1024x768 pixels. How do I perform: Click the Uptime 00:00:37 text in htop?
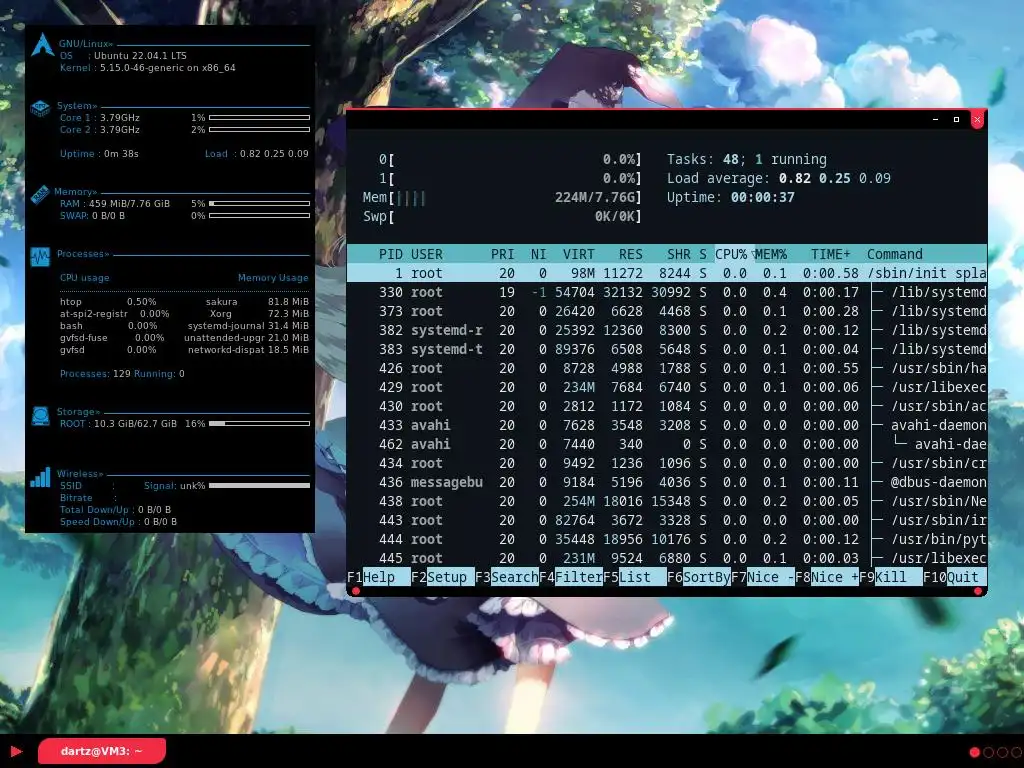click(x=731, y=197)
